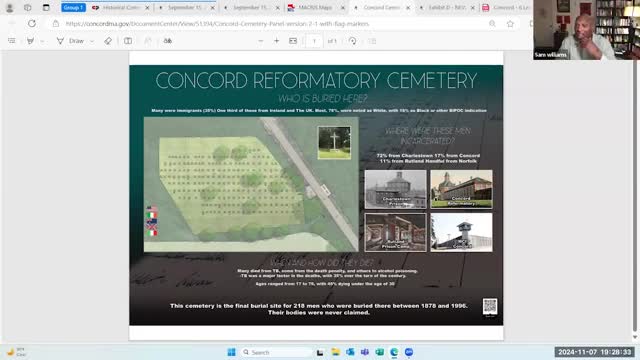640x360 pixels.
Task: Switch to the rightmost Concord tab
Action: [506, 7]
